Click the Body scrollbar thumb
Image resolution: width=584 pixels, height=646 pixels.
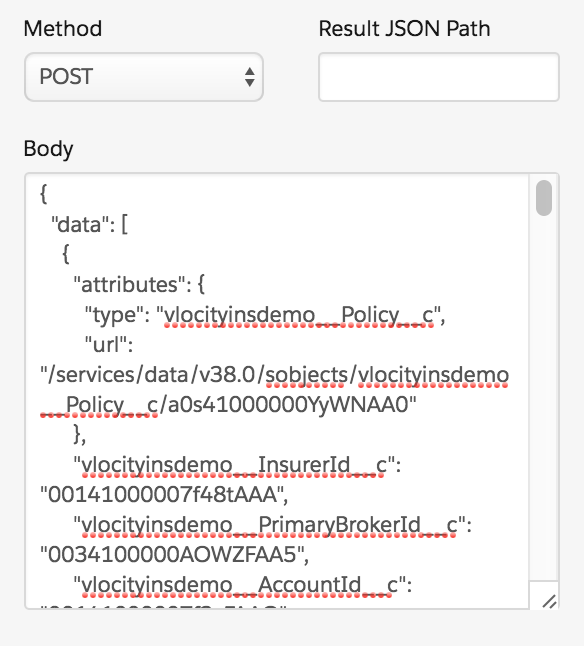544,198
